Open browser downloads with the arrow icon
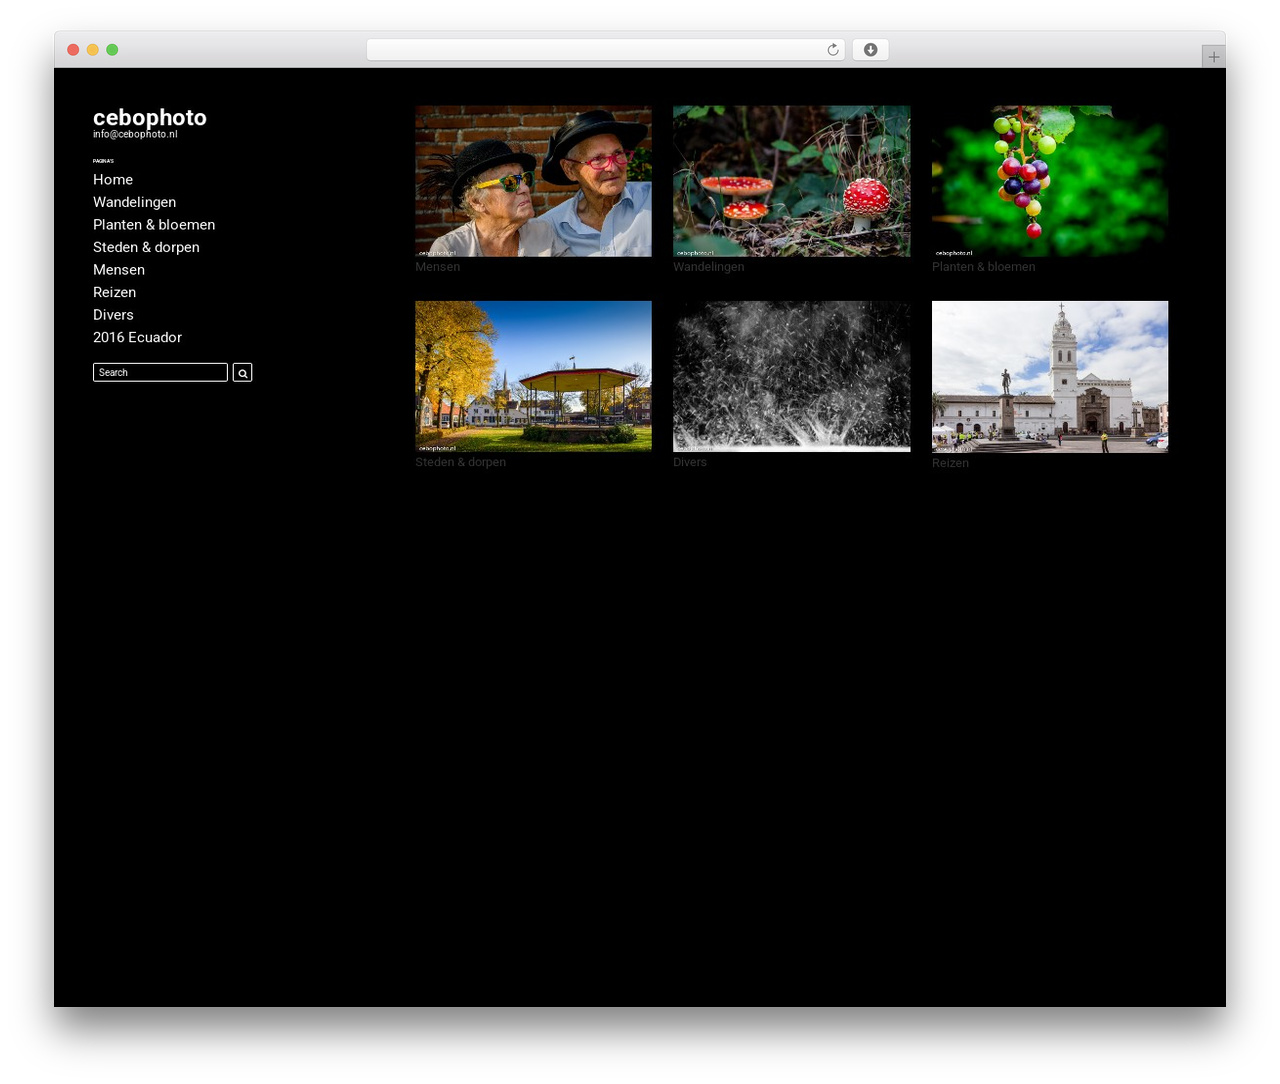Screen dimensions: 1280x1084 coord(870,50)
